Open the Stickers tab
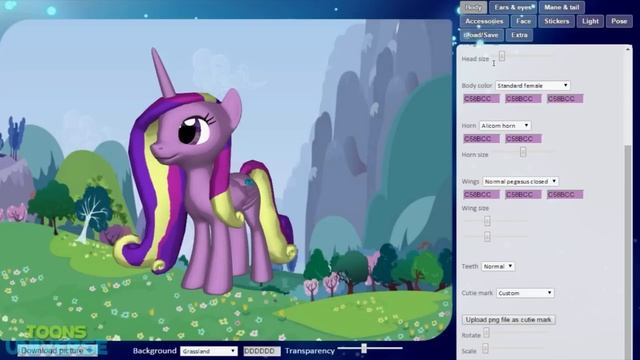 coord(556,21)
